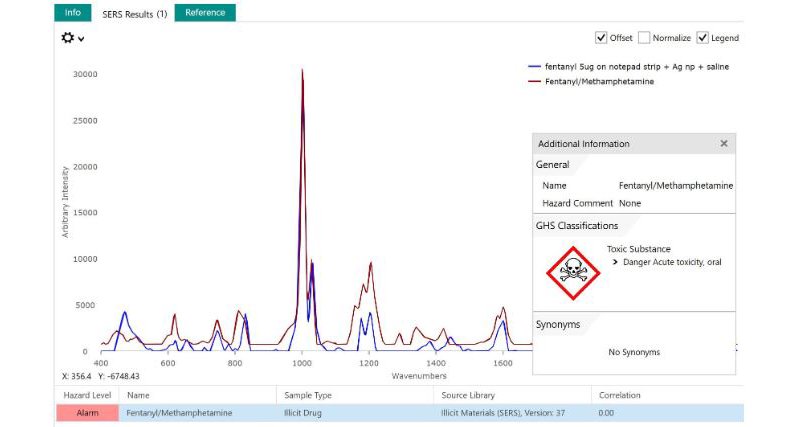Screen dimensions: 800x427
Task: Click the General section heading
Action: 553,165
